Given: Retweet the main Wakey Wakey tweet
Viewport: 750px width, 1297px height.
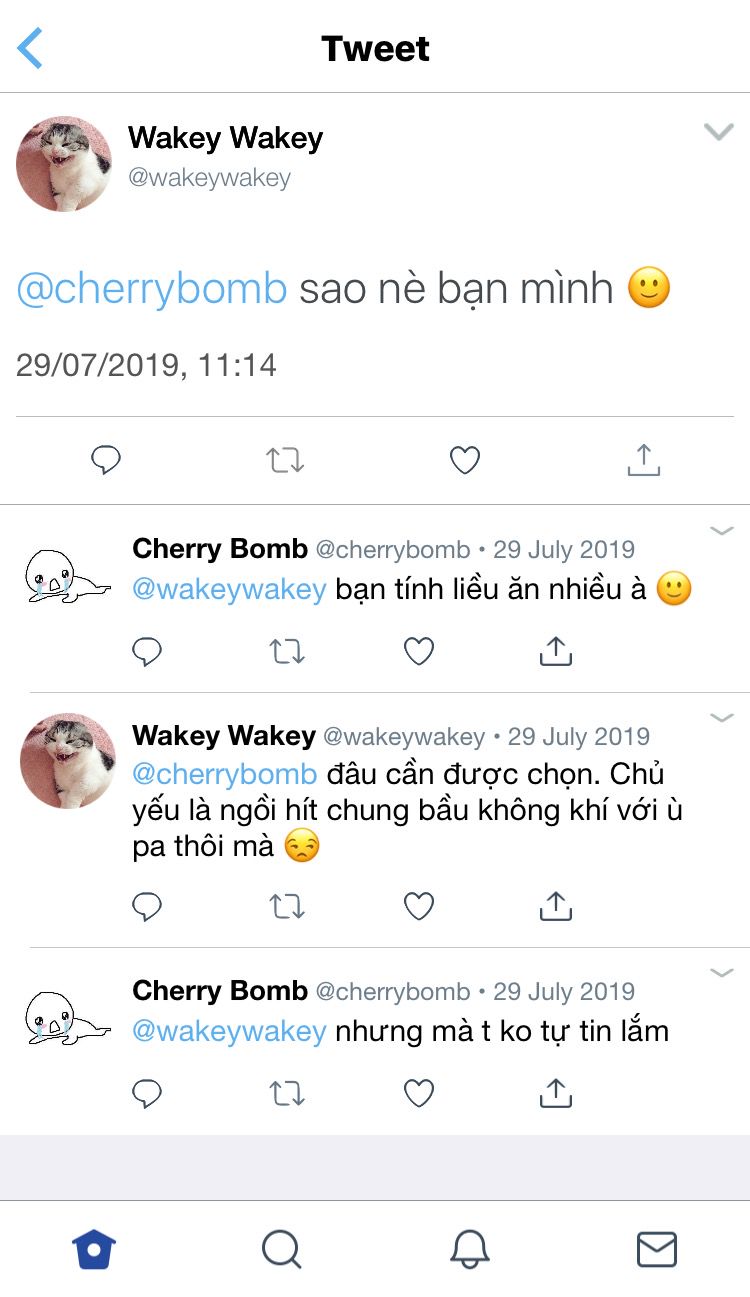Looking at the screenshot, I should click(x=285, y=460).
